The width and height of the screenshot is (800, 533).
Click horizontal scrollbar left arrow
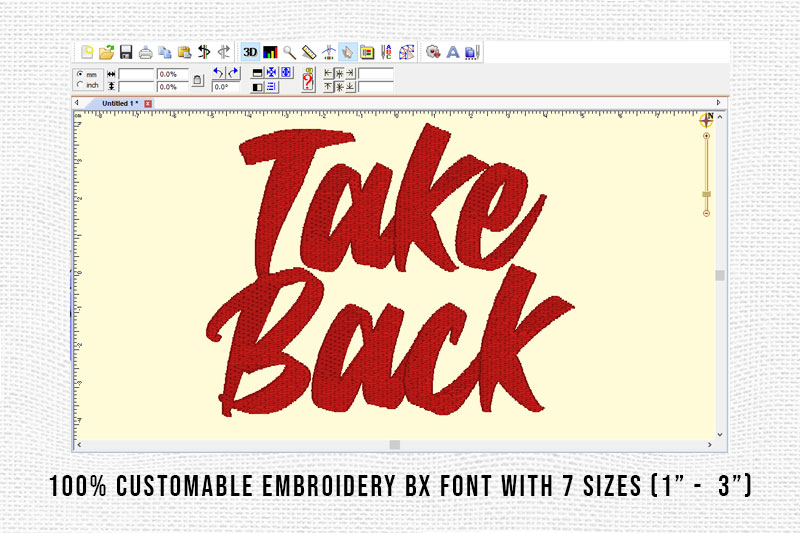[80, 445]
